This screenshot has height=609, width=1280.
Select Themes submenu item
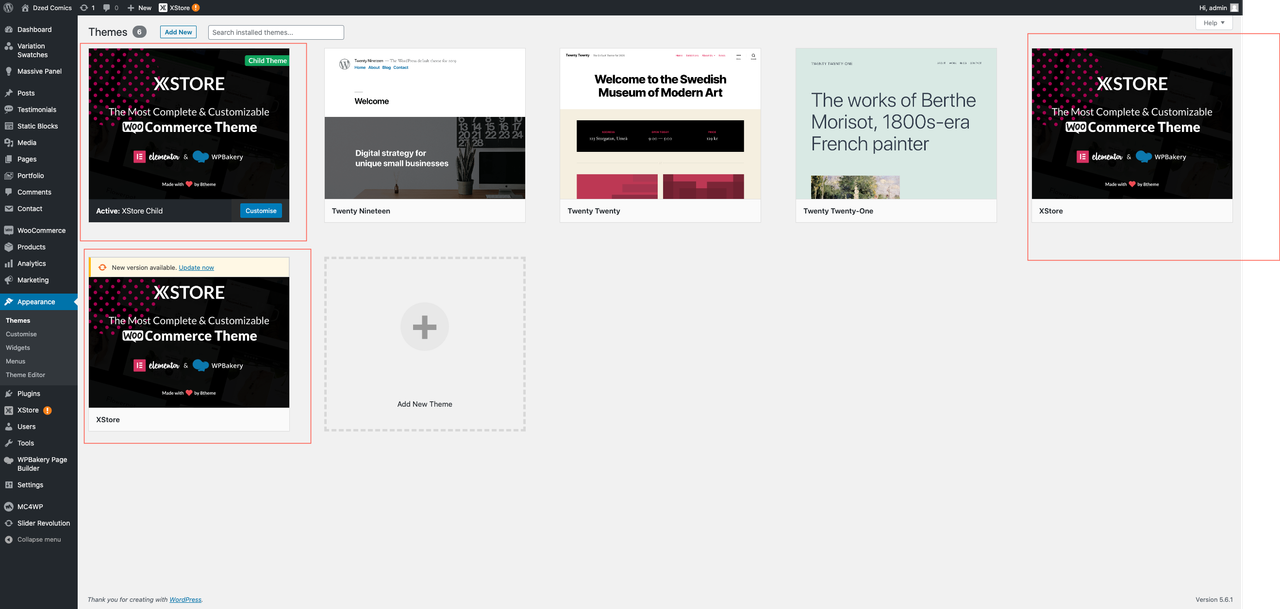tap(18, 320)
